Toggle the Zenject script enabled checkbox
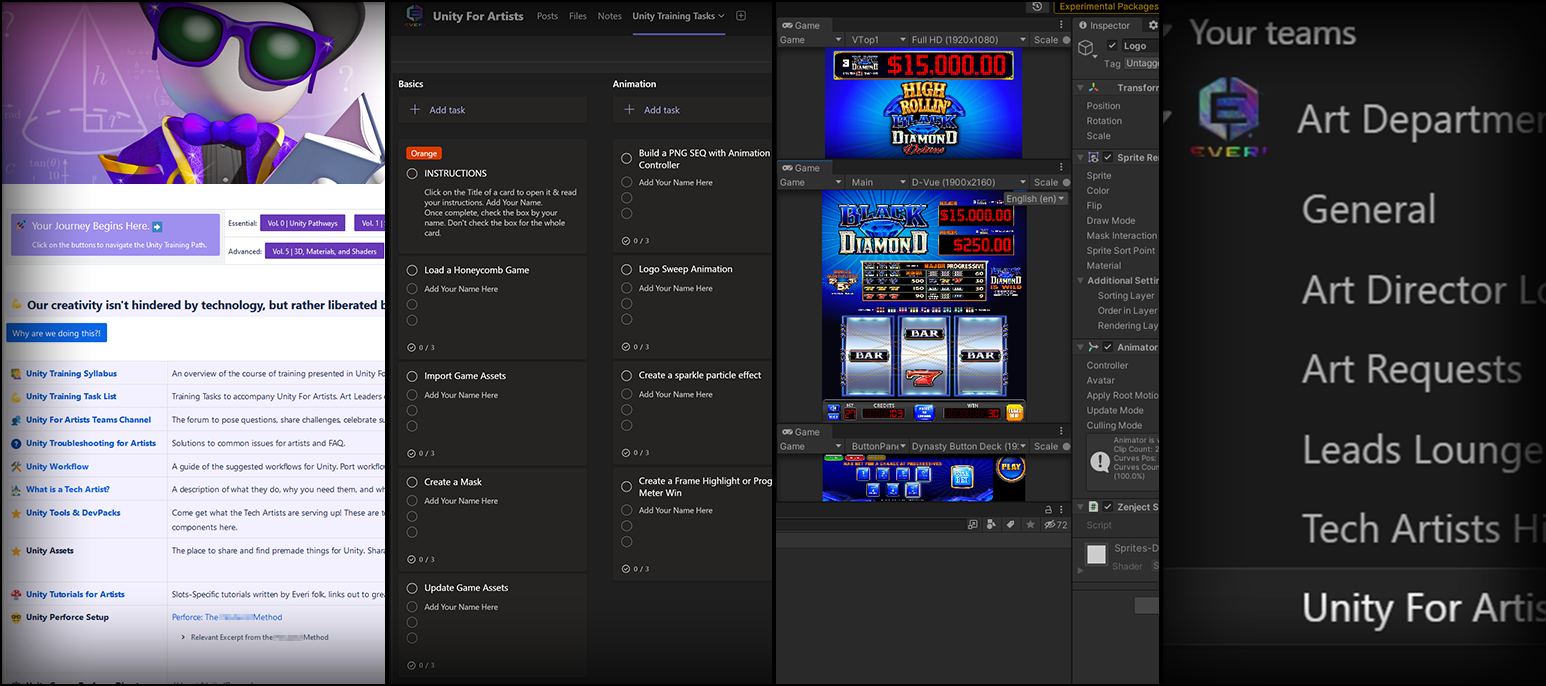Image resolution: width=1546 pixels, height=686 pixels. (x=1108, y=507)
